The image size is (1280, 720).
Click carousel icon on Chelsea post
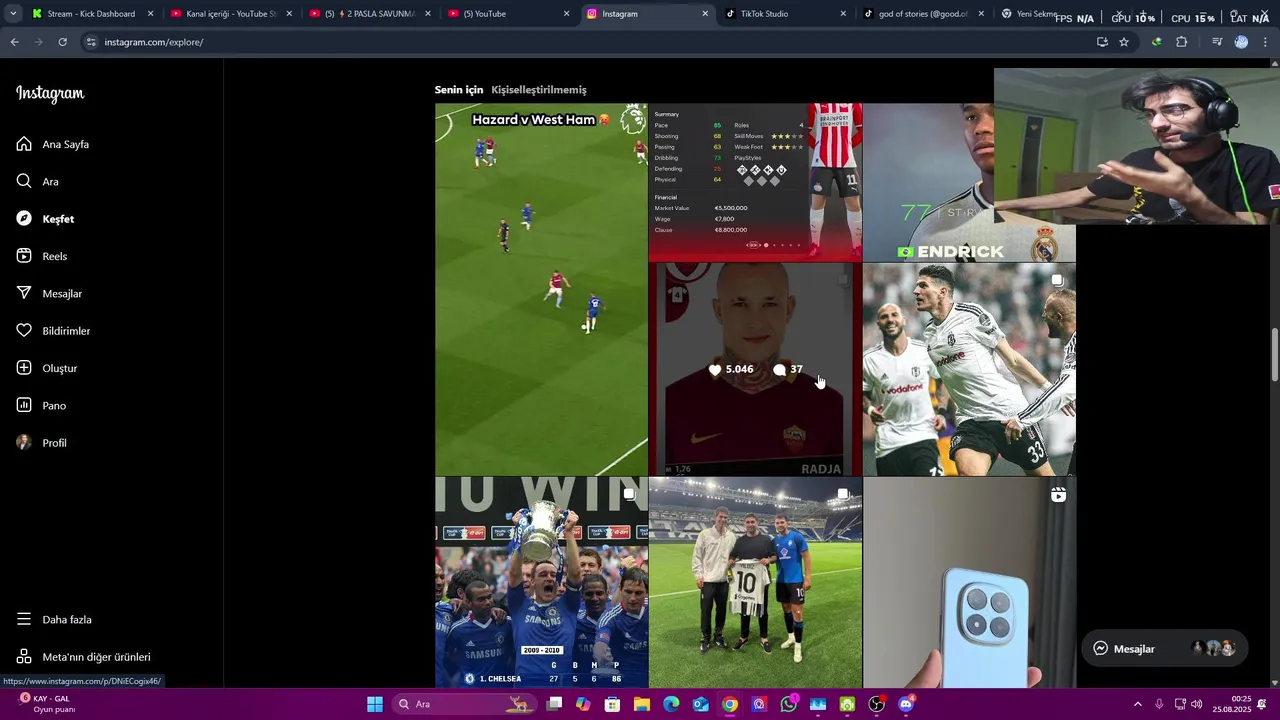coord(630,494)
